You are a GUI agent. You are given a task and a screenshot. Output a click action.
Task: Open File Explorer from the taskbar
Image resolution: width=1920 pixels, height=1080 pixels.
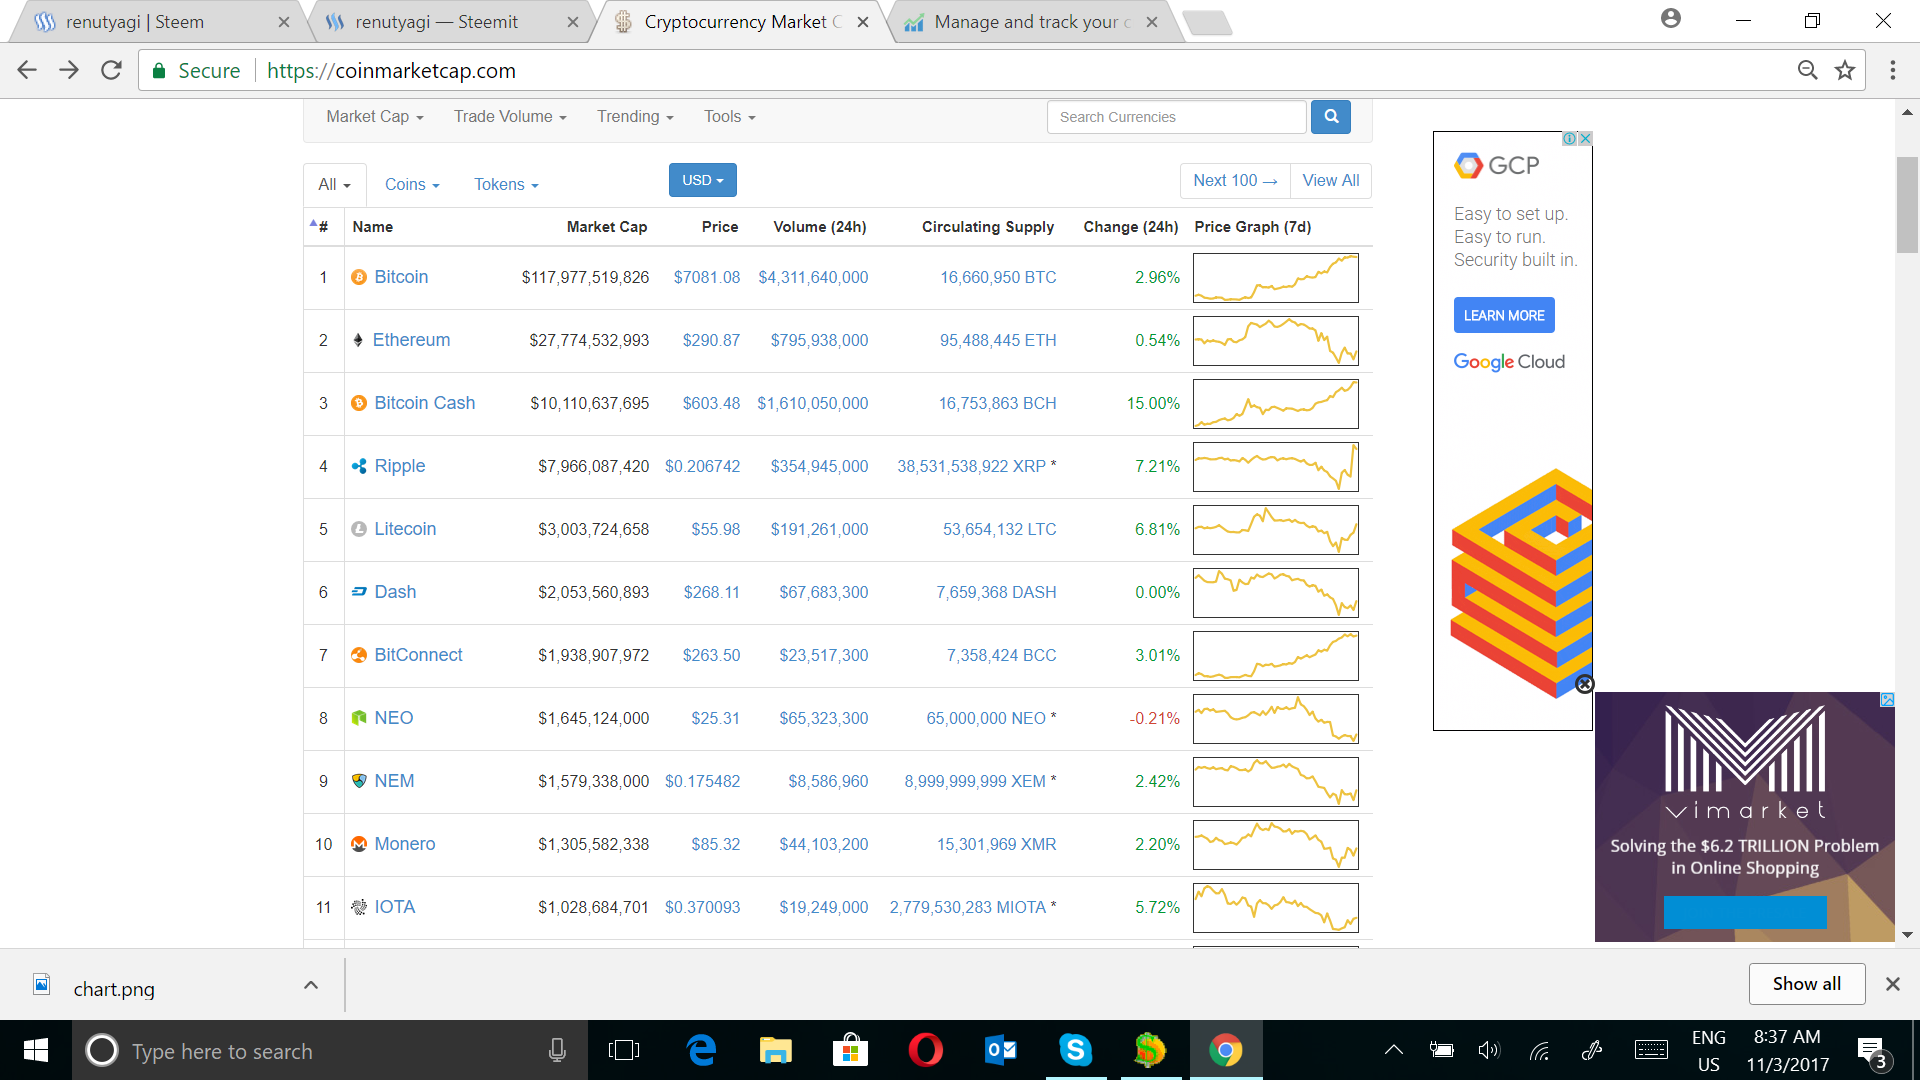point(775,1050)
